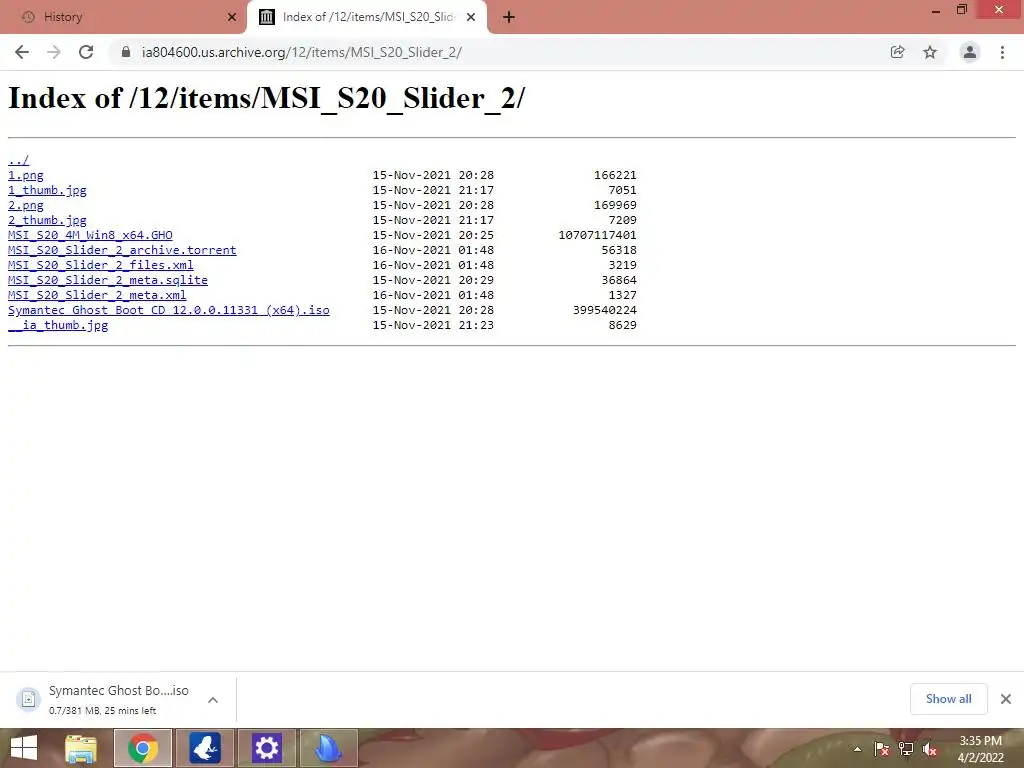Viewport: 1024px width, 768px height.
Task: Open Chrome three-dot menu
Action: [1002, 52]
